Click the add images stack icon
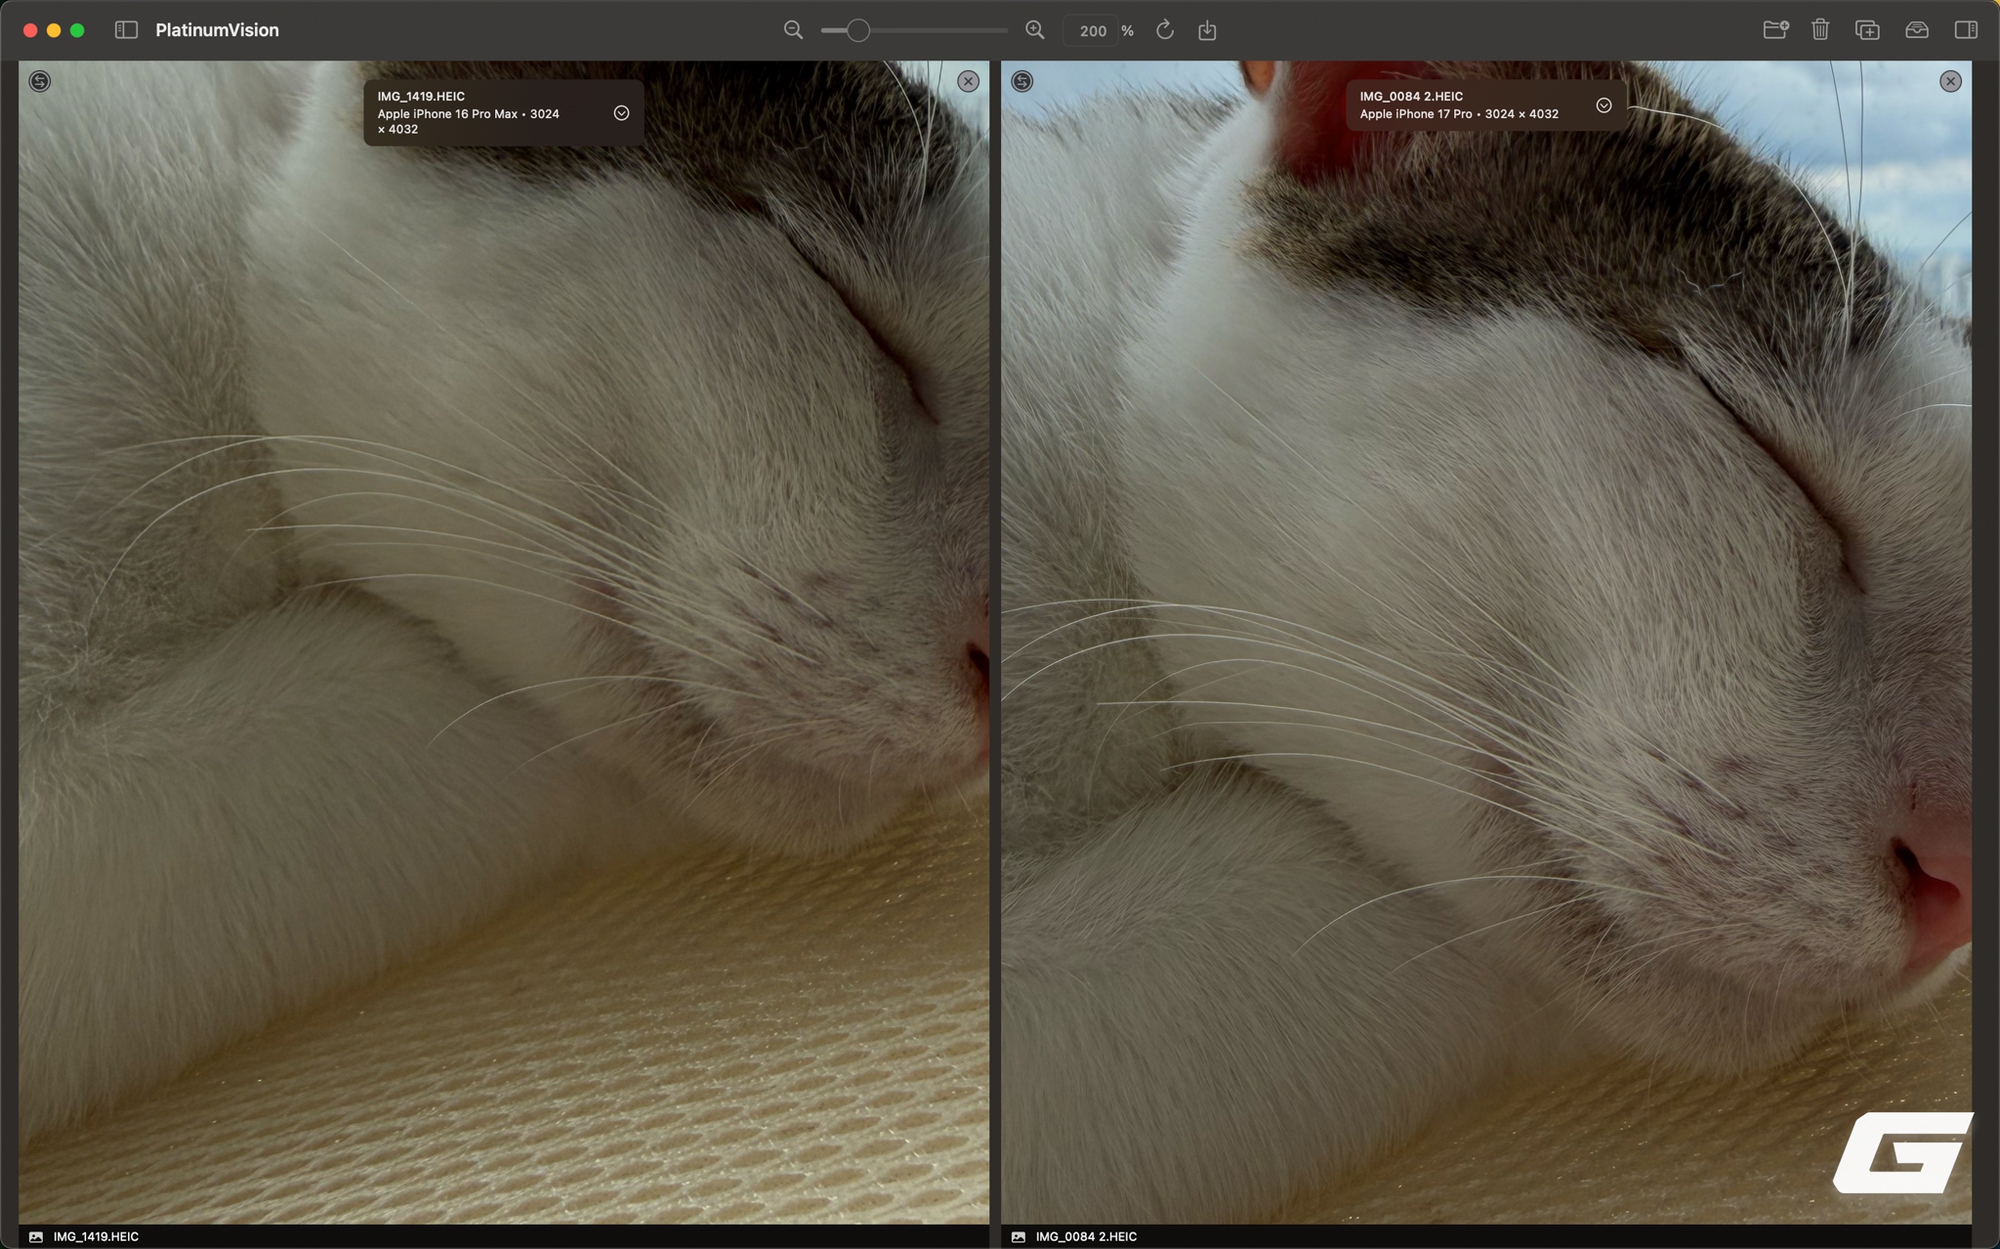 pos(1867,30)
